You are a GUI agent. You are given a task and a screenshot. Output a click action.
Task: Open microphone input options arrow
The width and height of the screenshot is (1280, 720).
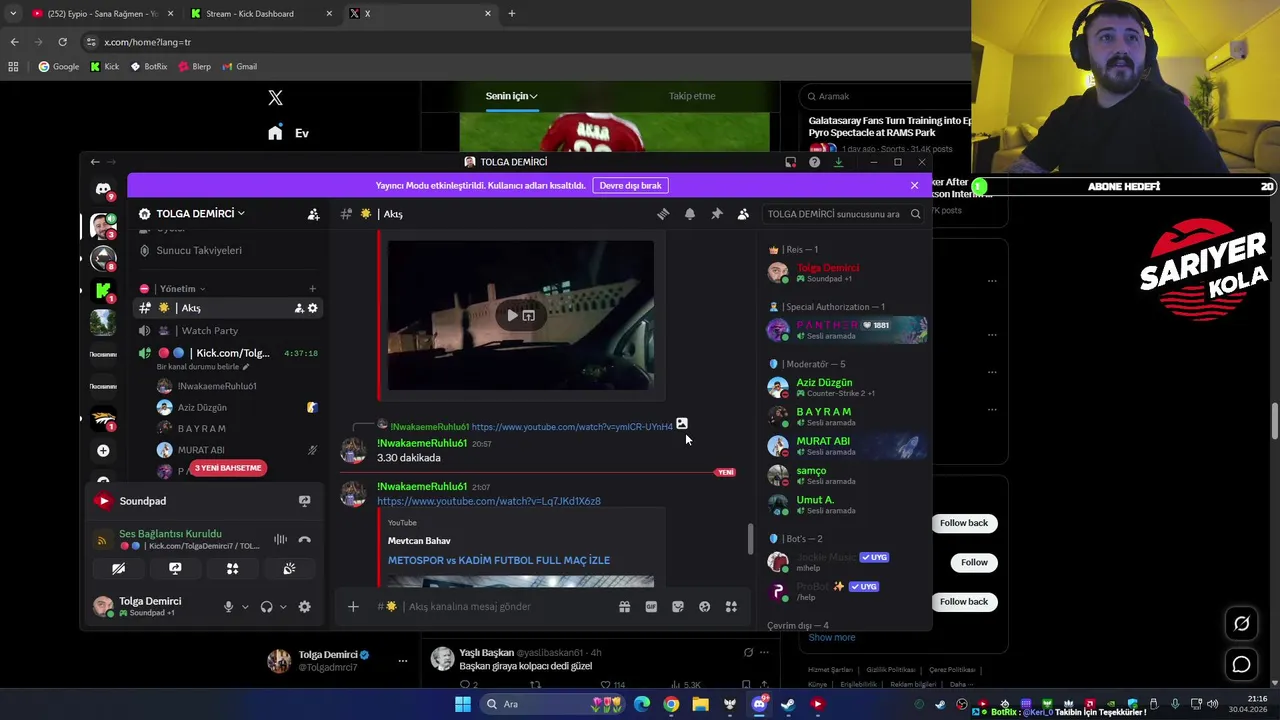click(x=245, y=607)
